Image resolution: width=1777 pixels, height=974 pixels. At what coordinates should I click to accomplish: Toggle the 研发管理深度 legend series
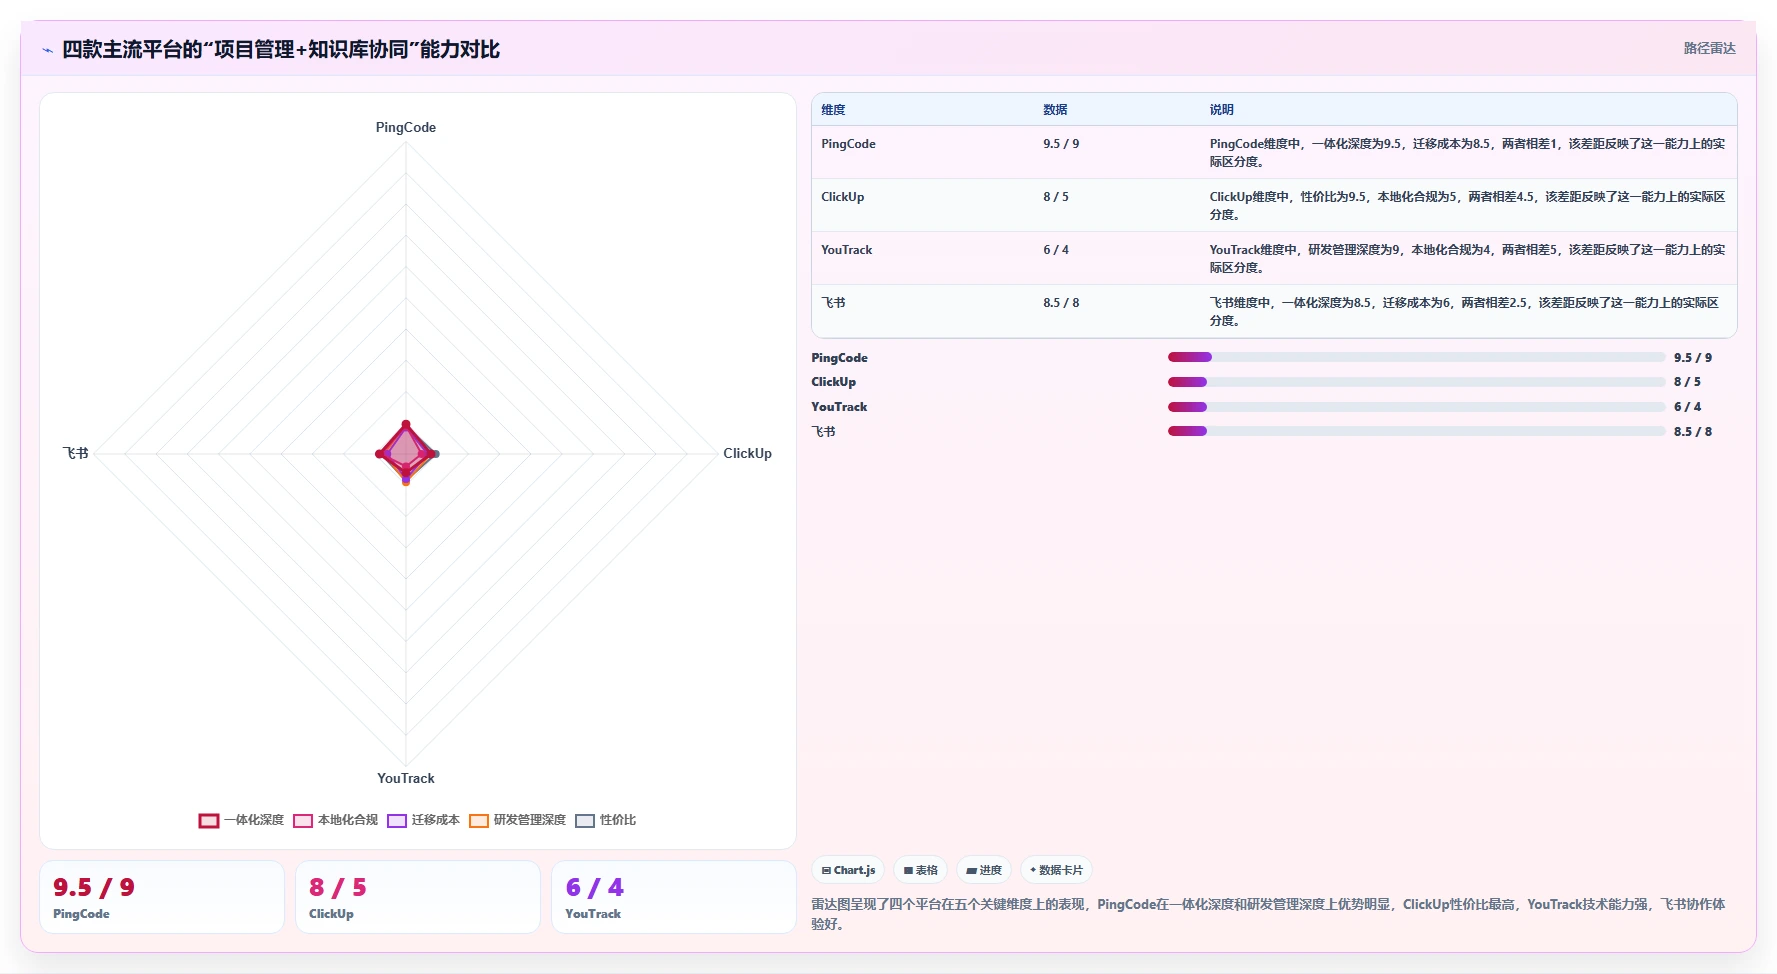click(518, 820)
